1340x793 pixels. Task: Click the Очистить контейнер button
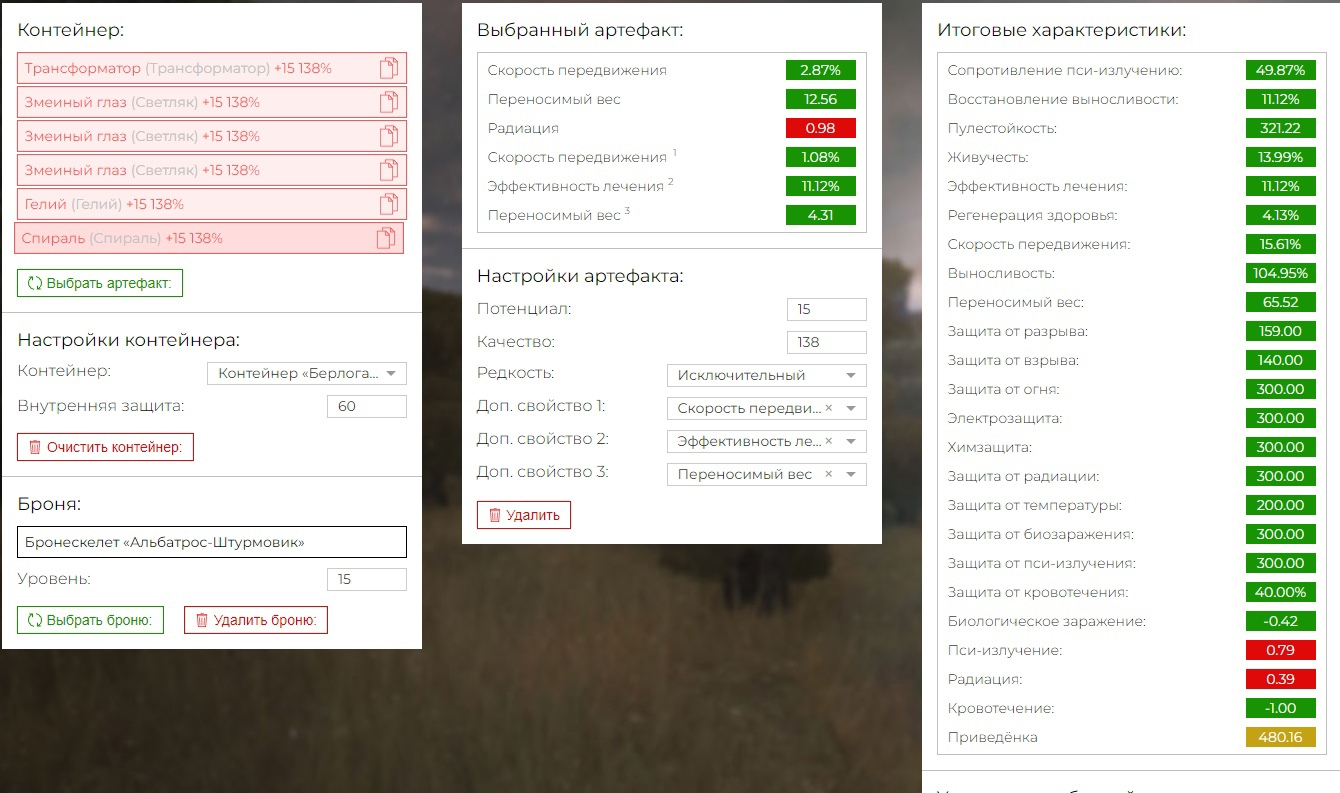coord(105,447)
